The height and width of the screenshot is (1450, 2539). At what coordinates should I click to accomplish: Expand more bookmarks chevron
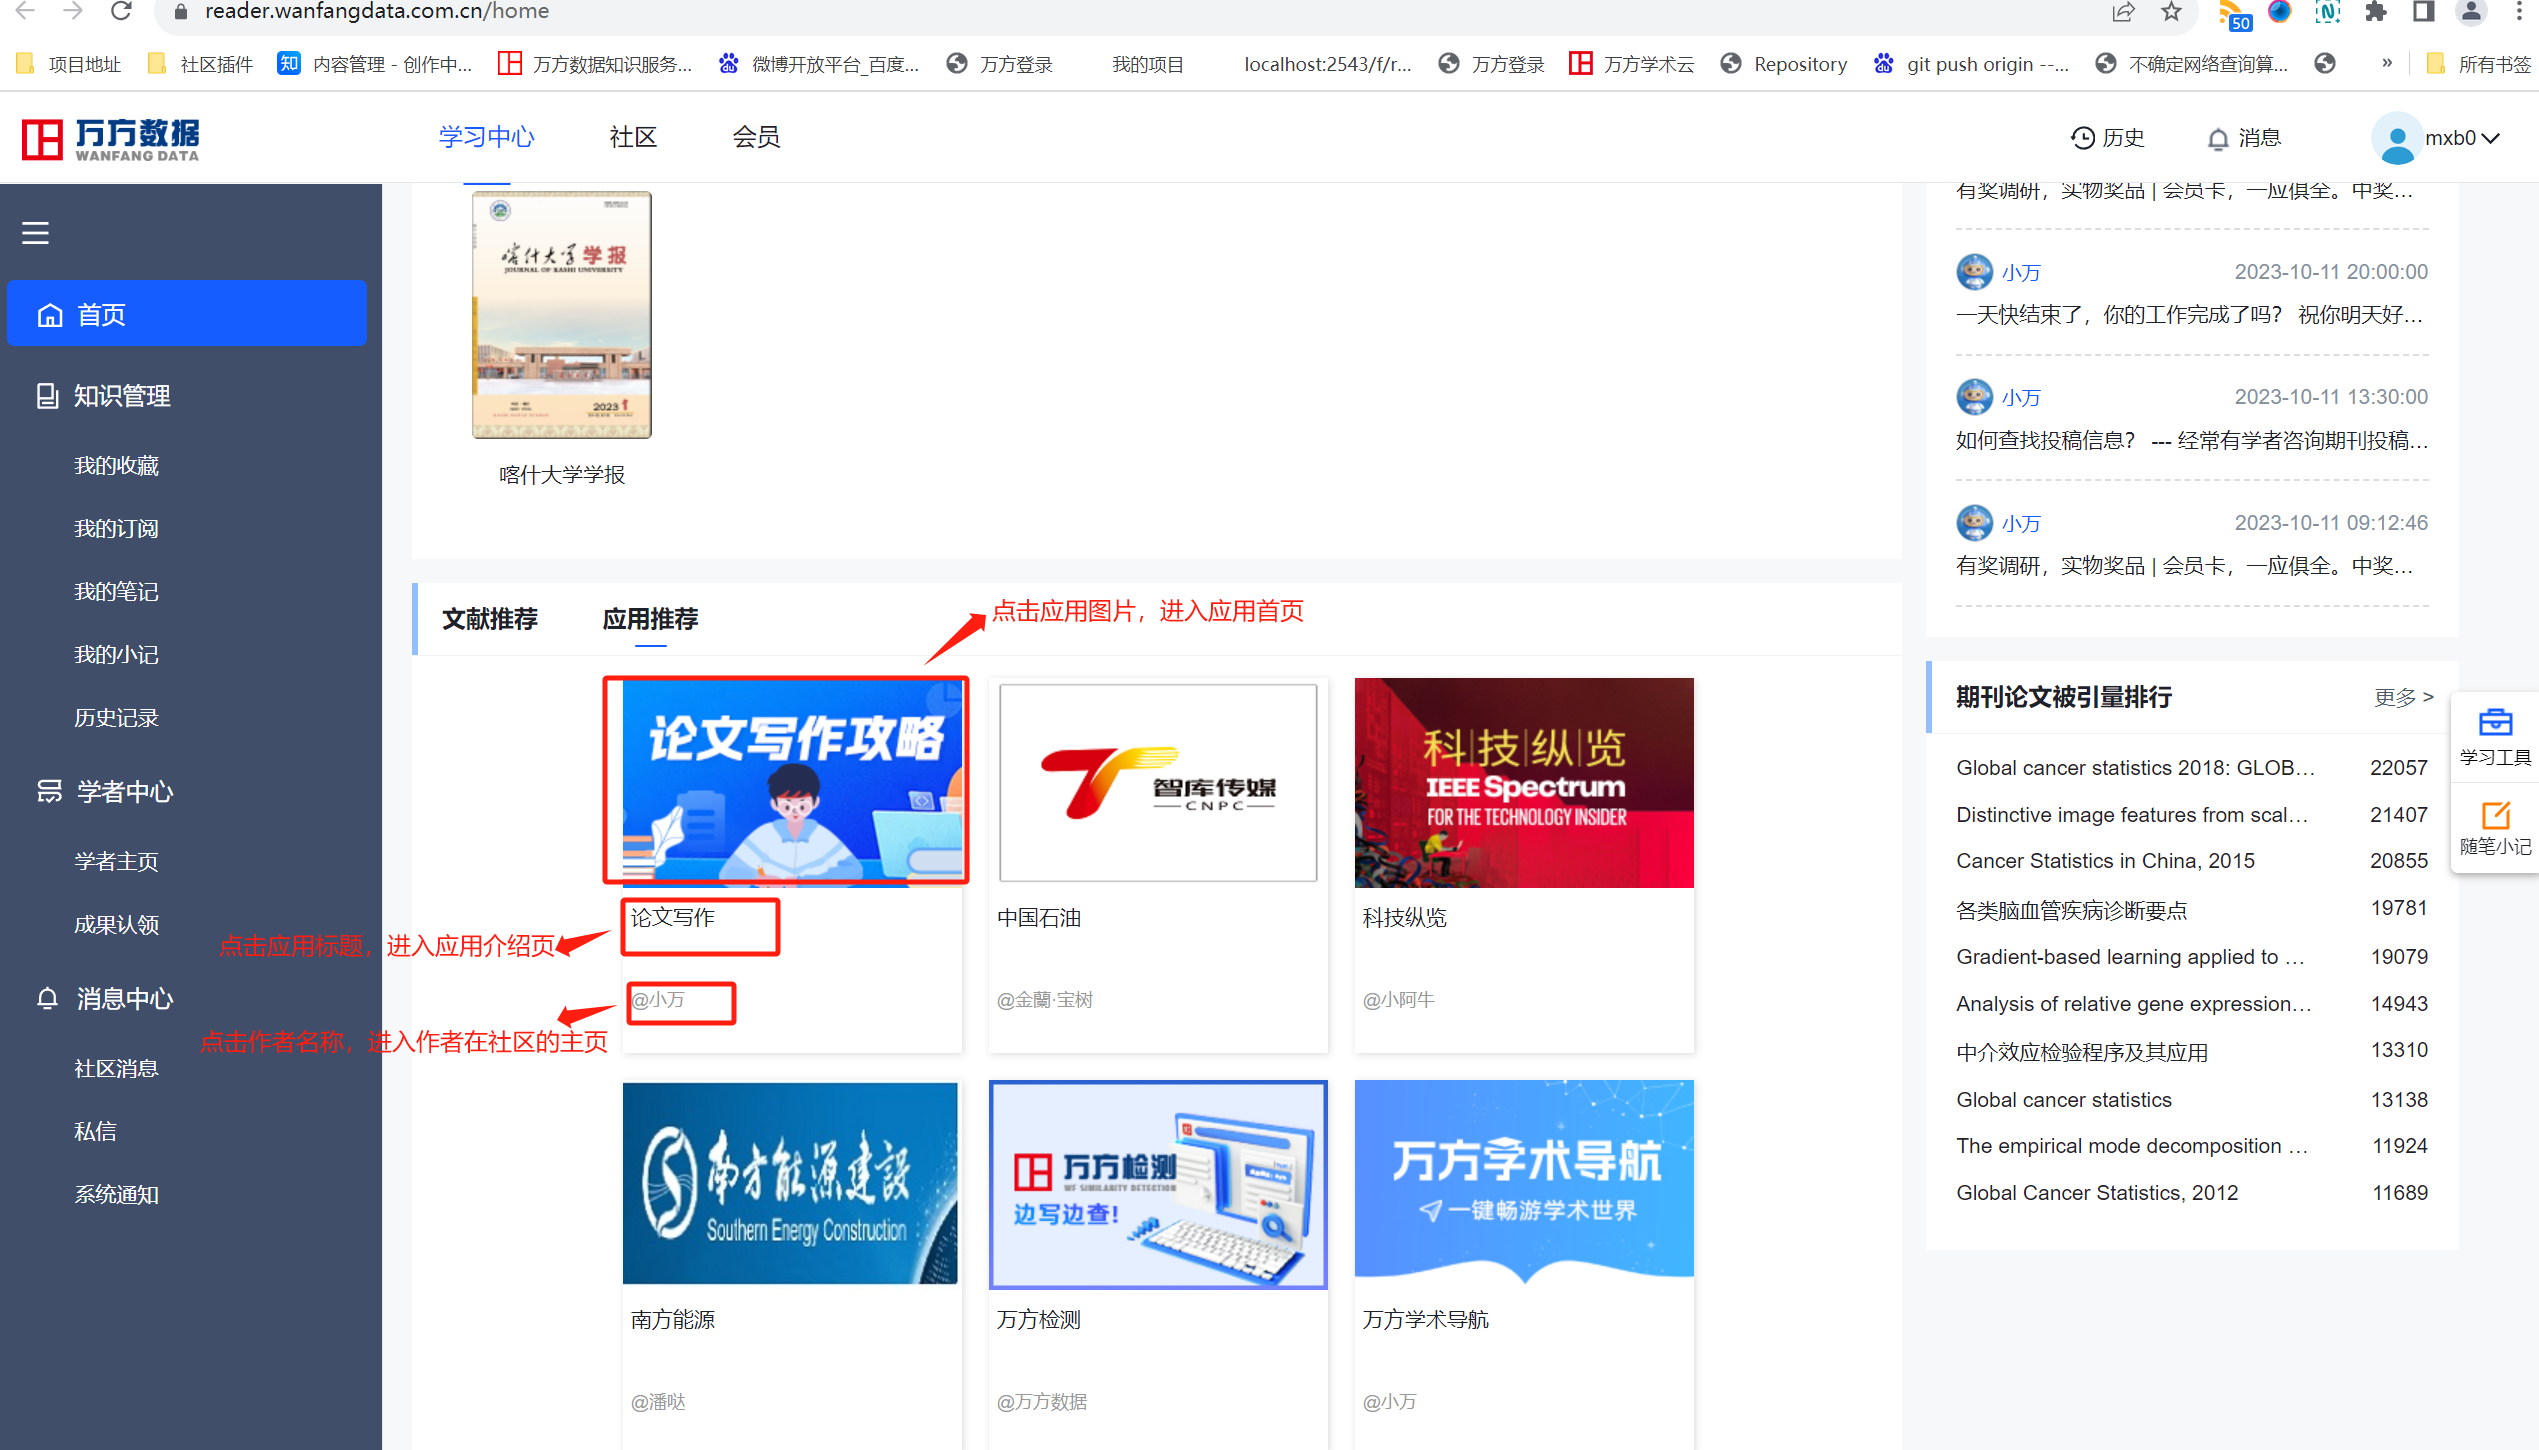pos(2387,64)
